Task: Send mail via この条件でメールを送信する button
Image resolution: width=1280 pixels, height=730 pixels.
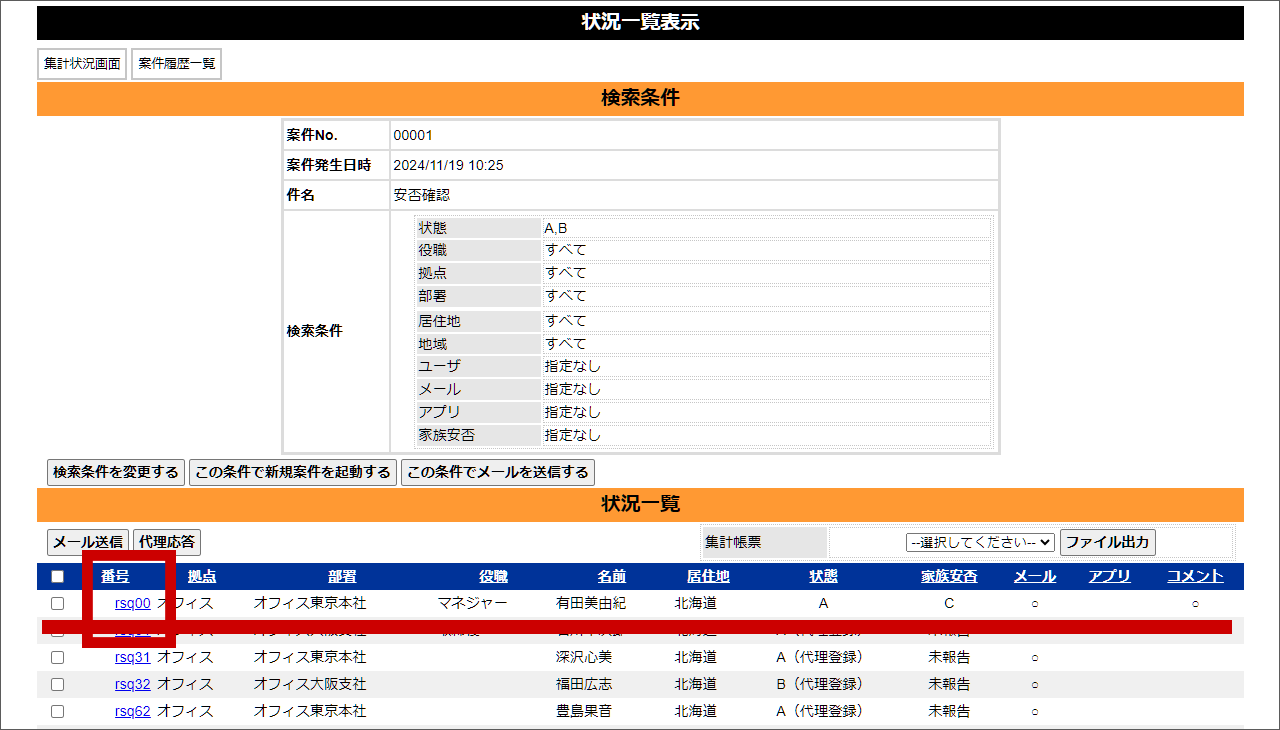Action: tap(498, 473)
